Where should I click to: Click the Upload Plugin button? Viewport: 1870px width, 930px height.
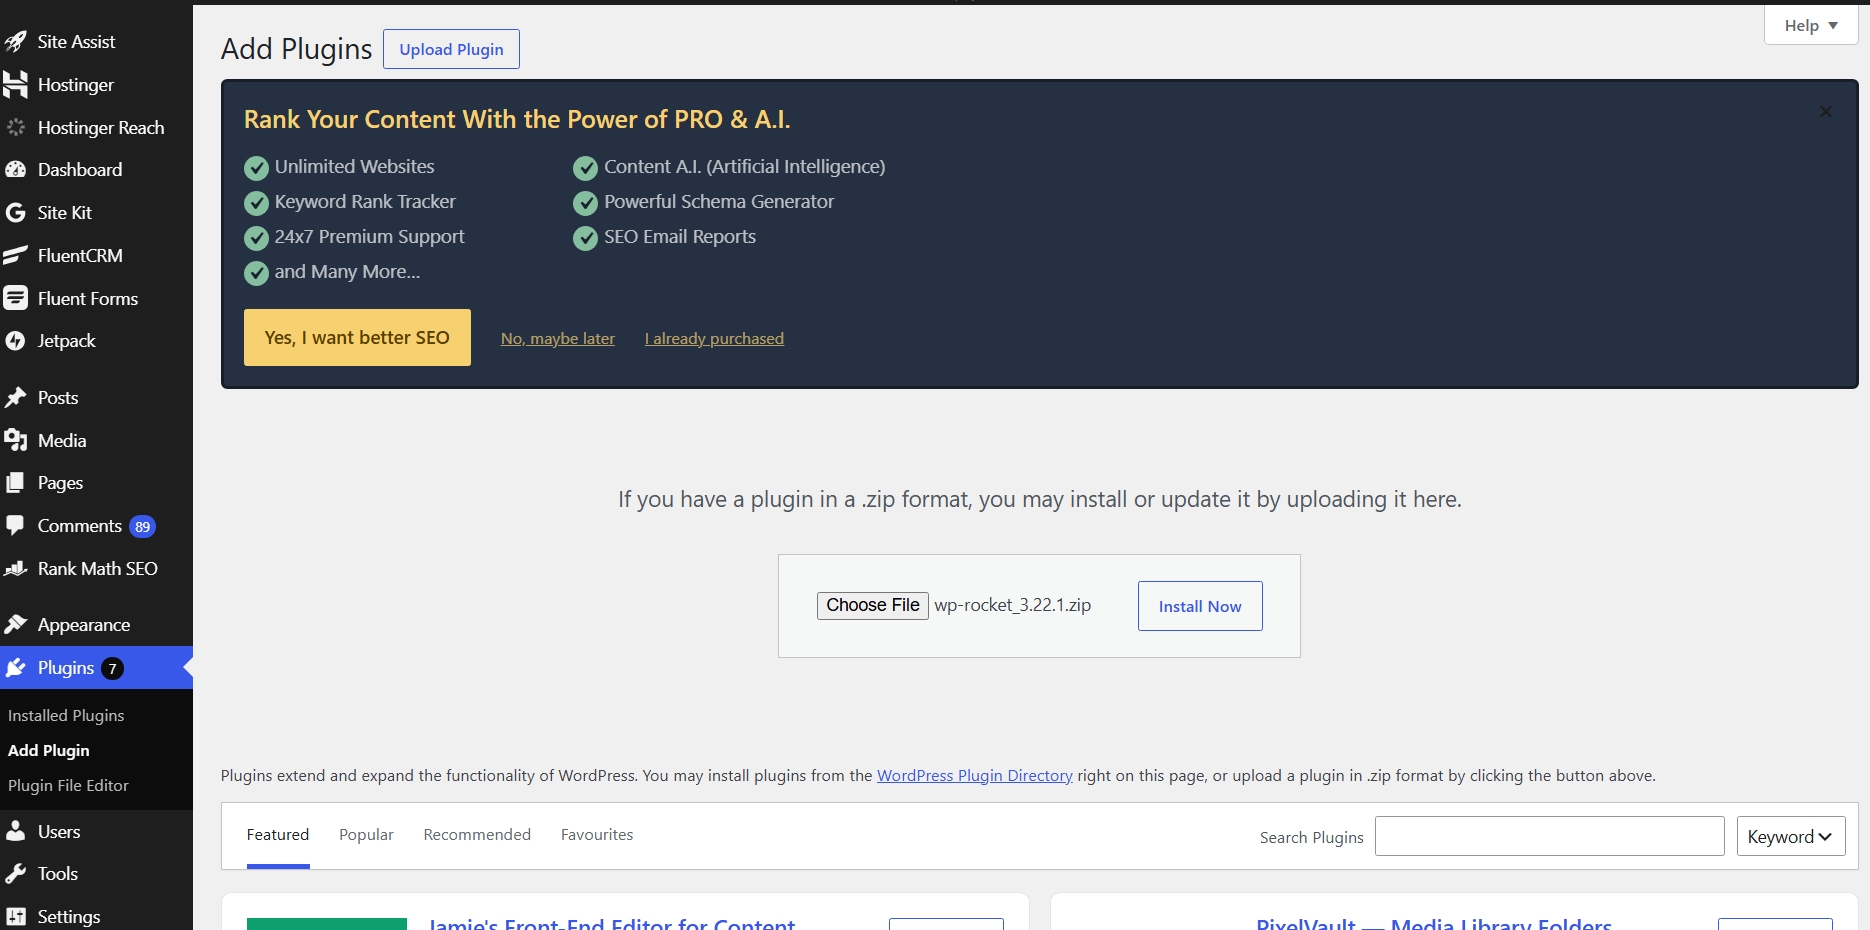coord(451,49)
